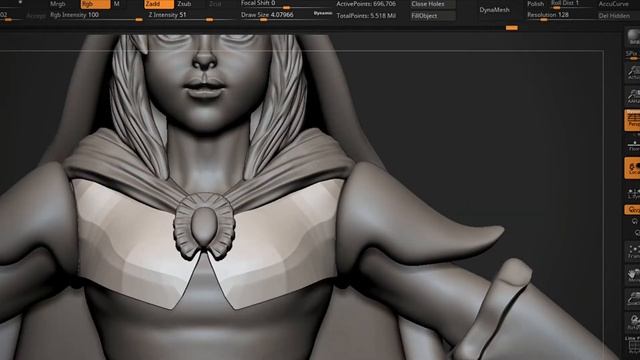Toggle the Polish option for DynaMesh

point(536,4)
